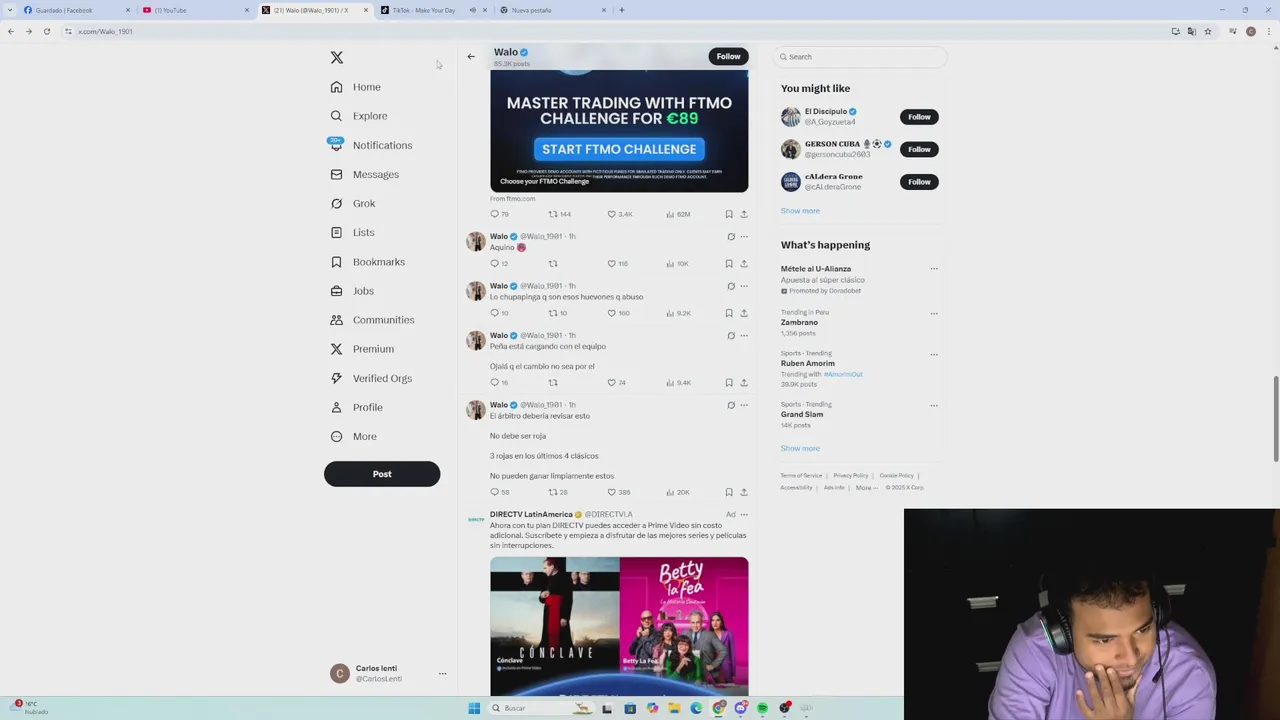Open options for Zambrano trend
Viewport: 1280px width, 720px height.
point(934,313)
